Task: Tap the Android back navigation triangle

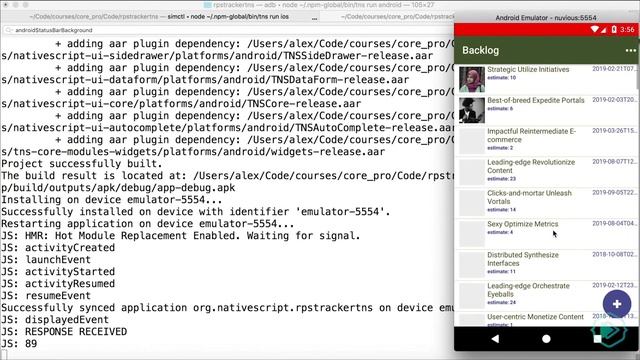Action: (x=495, y=338)
